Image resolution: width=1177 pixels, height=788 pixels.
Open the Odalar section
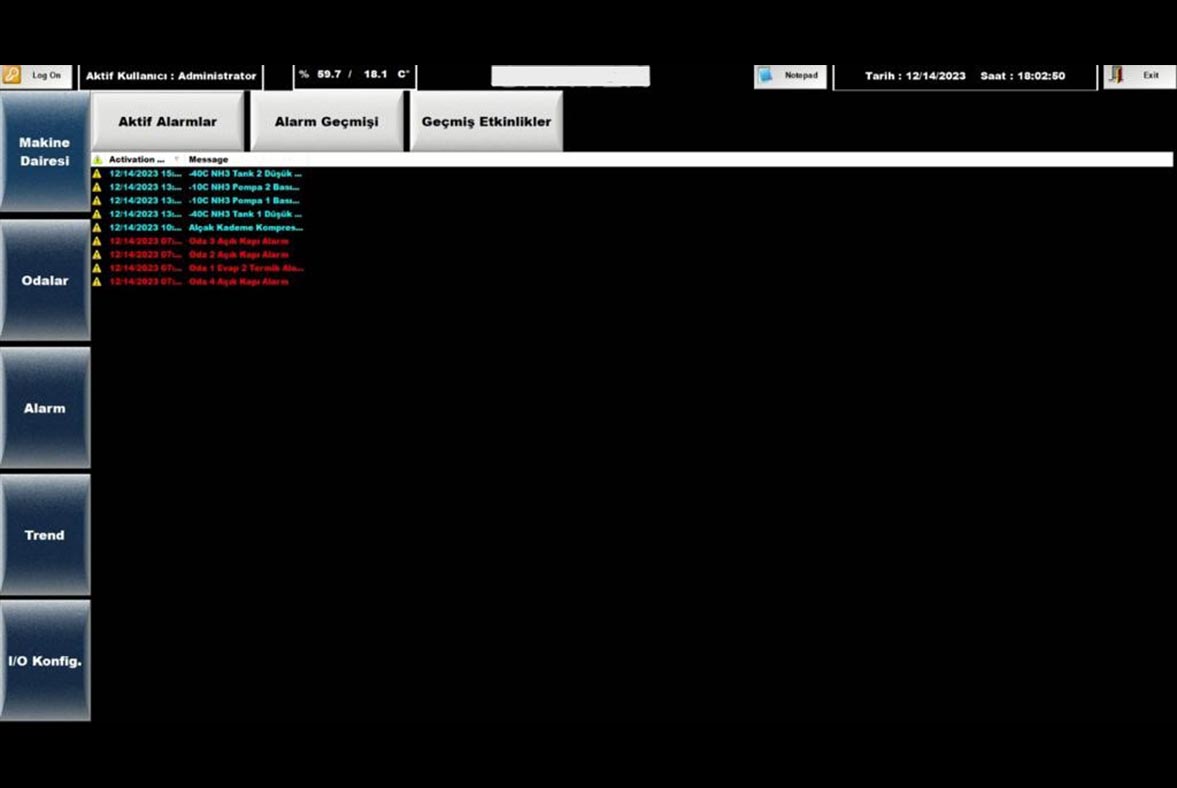[x=45, y=281]
